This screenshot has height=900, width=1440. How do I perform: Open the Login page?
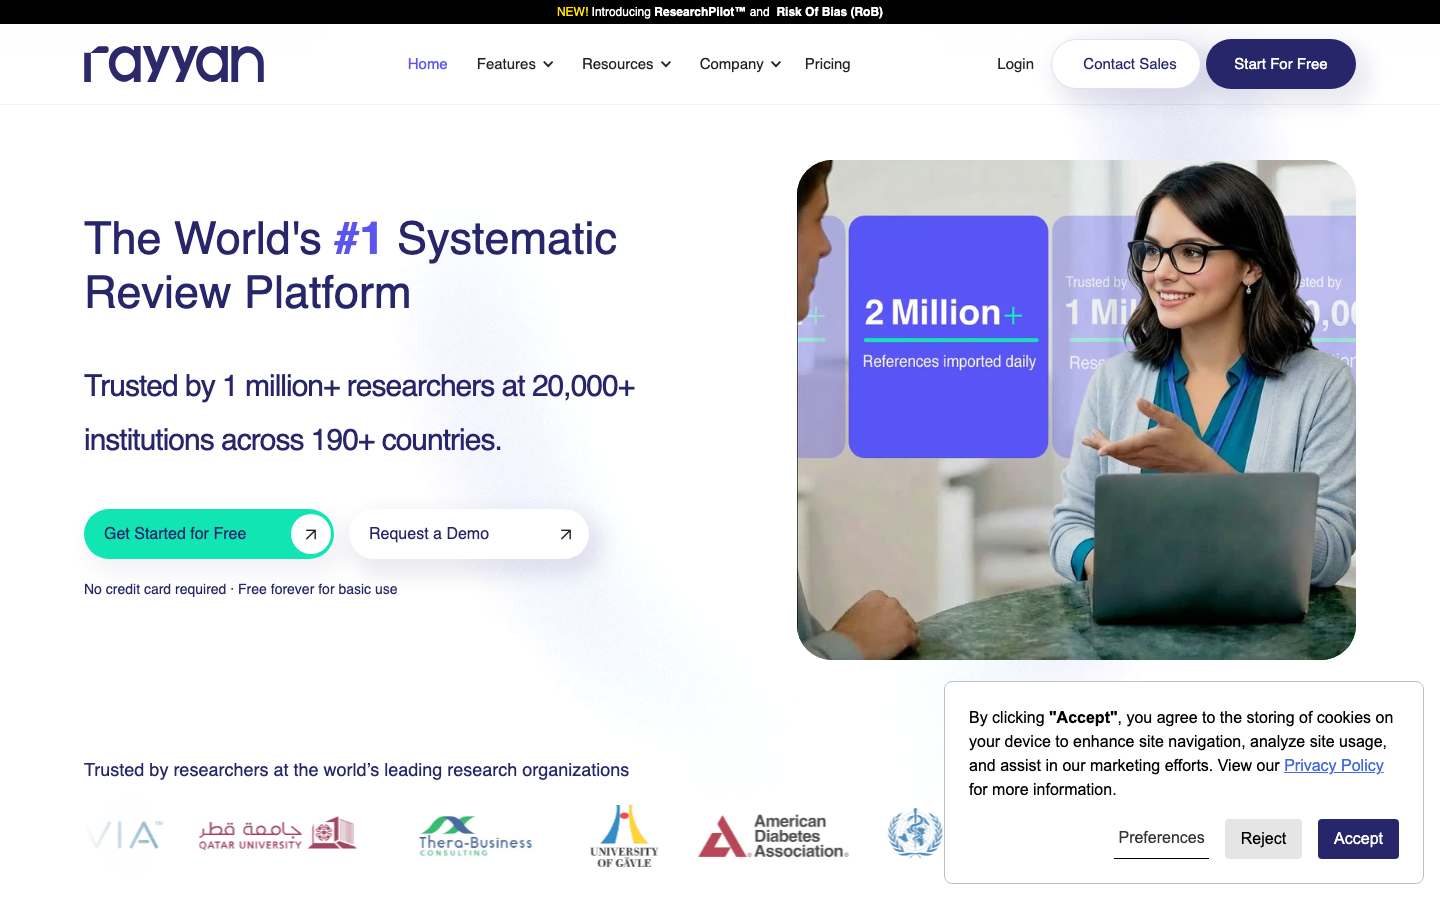pyautogui.click(x=1015, y=64)
